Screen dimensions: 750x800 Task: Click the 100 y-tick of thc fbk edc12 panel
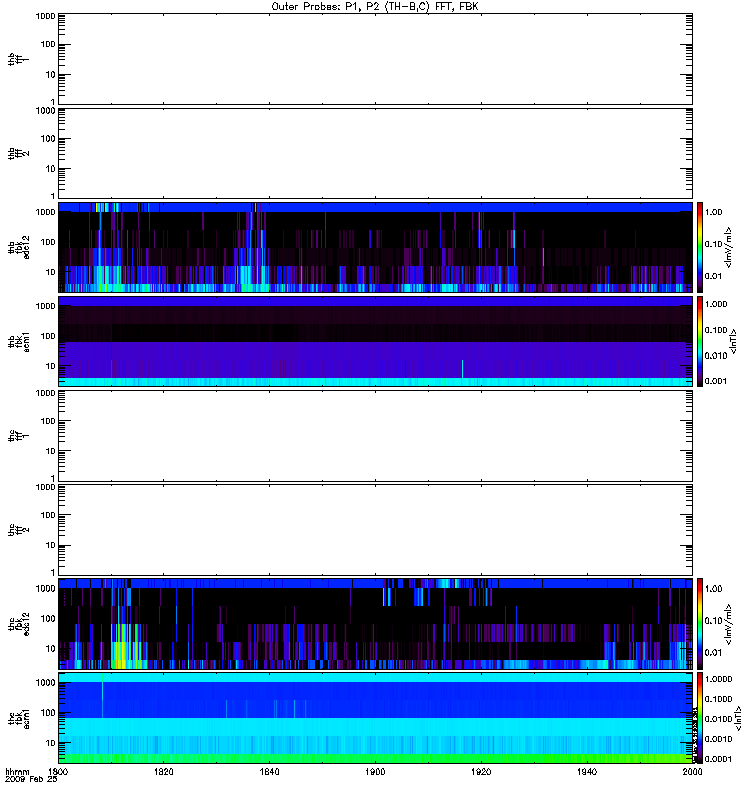point(47,619)
